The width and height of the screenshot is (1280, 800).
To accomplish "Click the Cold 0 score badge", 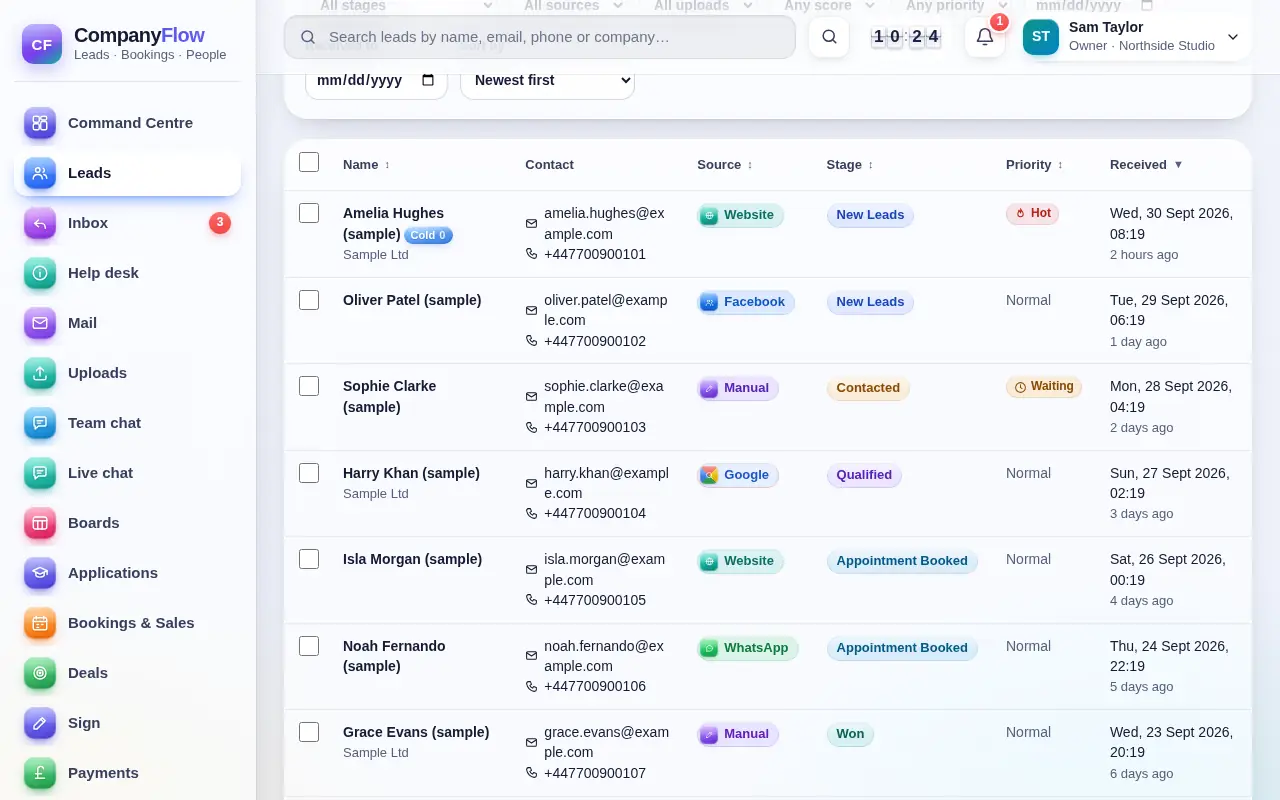I will coord(428,235).
